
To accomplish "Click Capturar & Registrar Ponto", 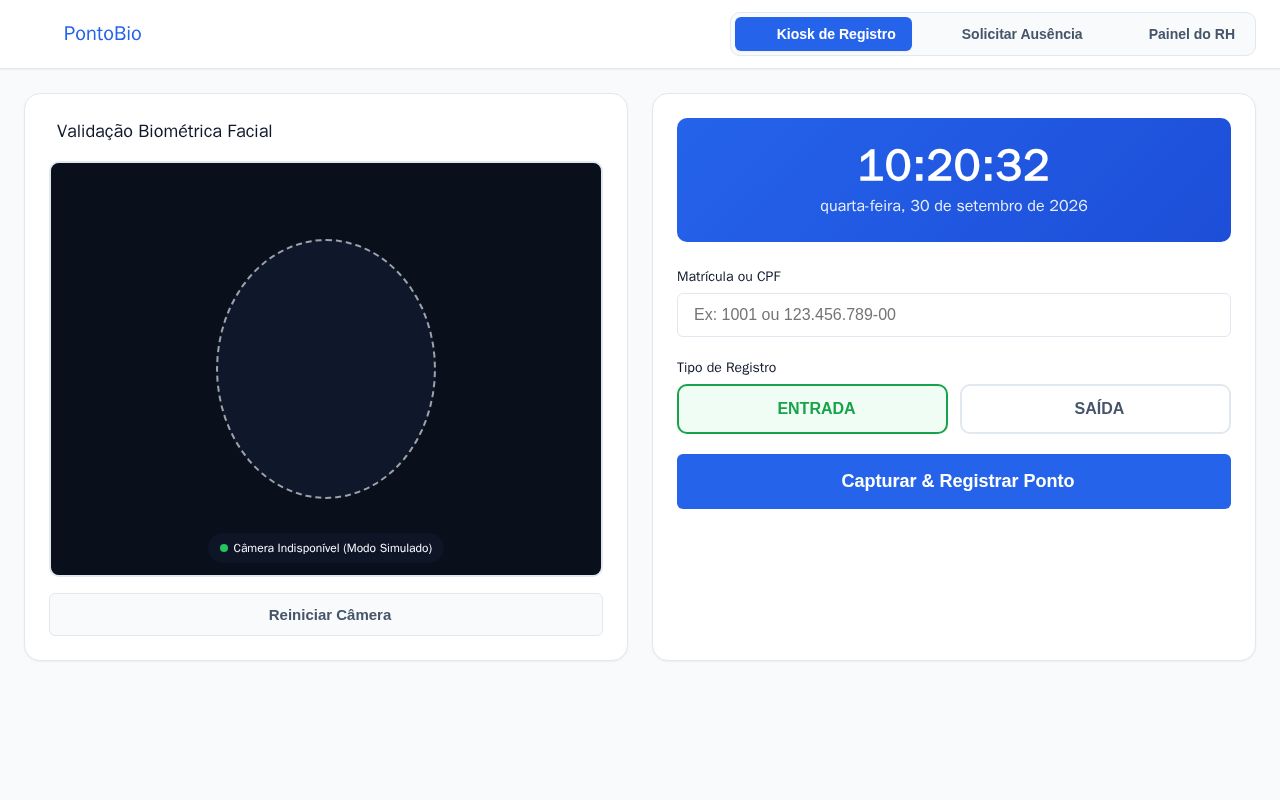I will point(954,481).
